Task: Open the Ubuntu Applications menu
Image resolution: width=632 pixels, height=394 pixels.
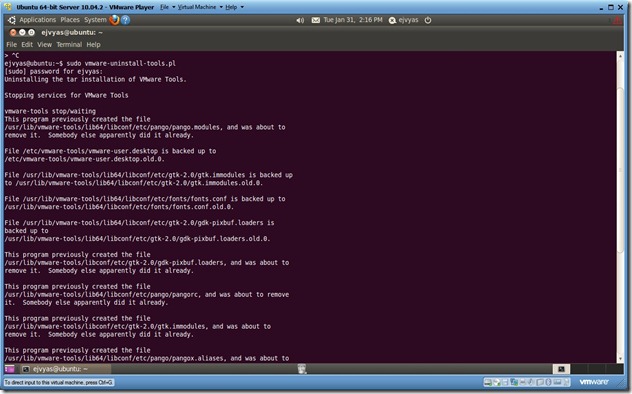Action: coord(37,20)
